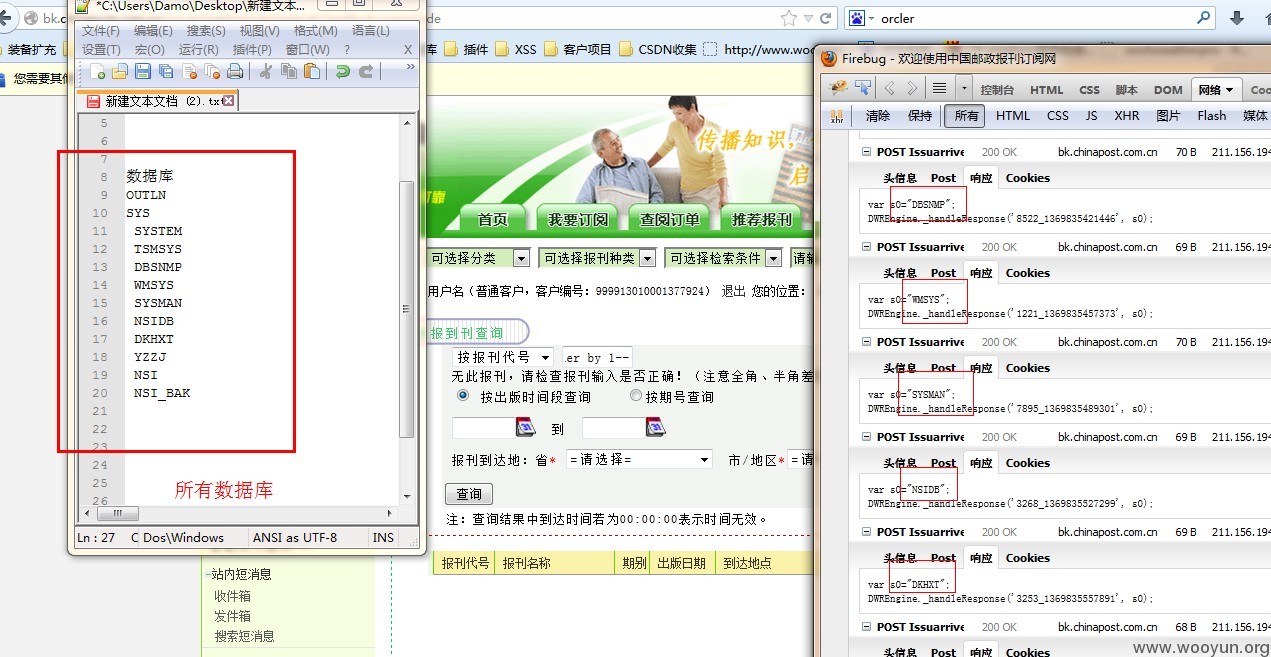Image resolution: width=1271 pixels, height=657 pixels.
Task: Click the Firefox downloads arrow icon
Action: (x=1237, y=18)
